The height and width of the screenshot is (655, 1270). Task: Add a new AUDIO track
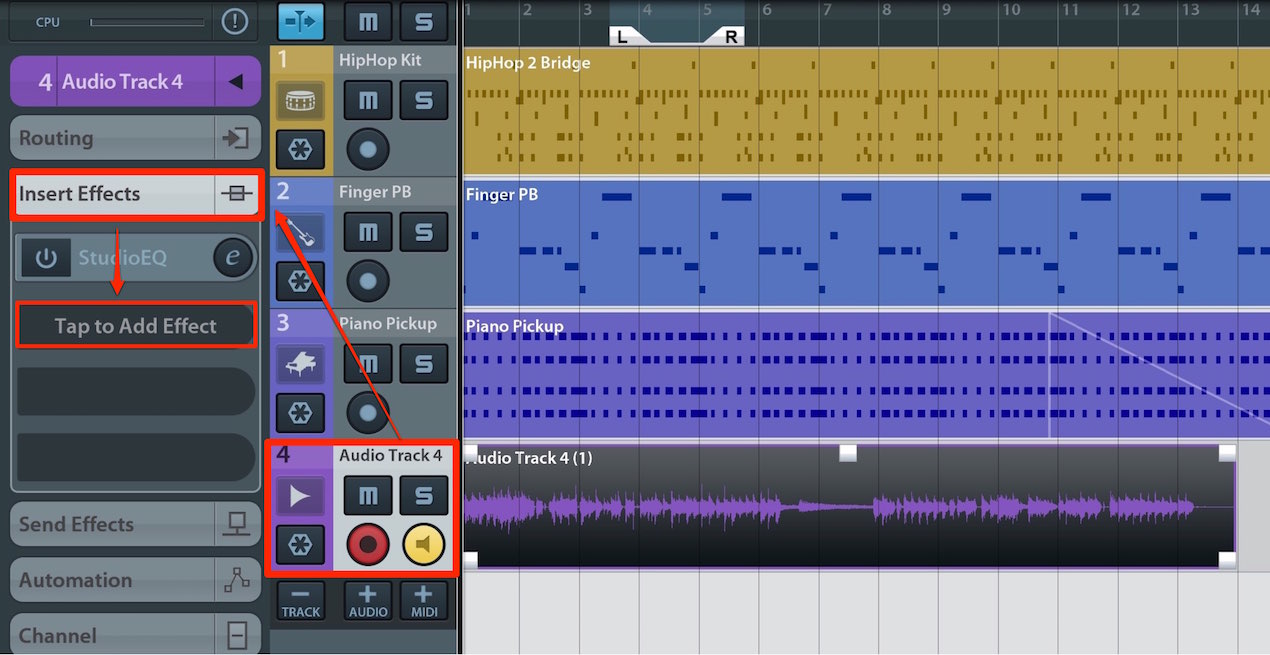(368, 601)
